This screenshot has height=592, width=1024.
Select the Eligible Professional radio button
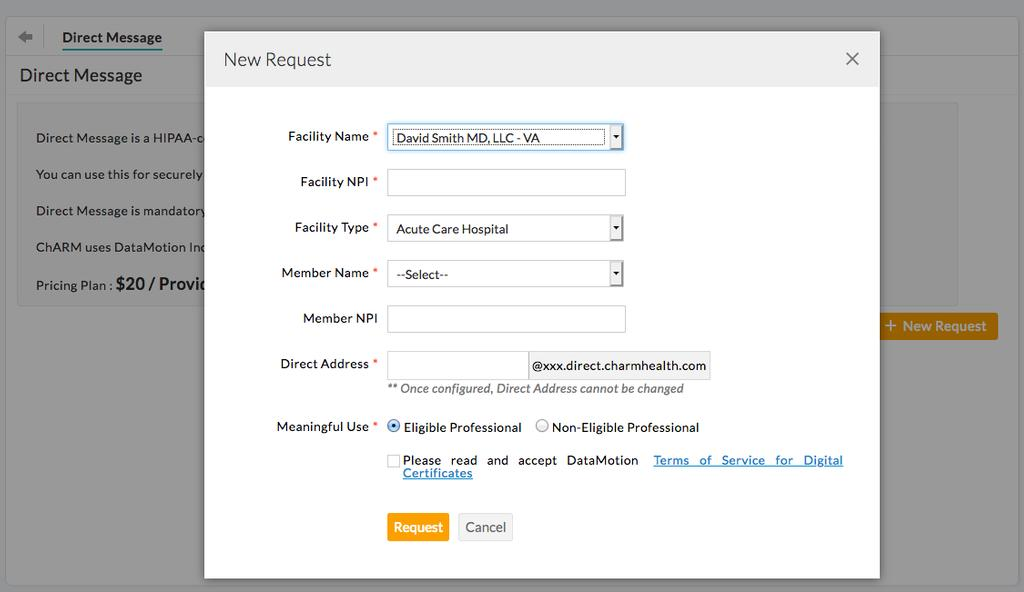coord(395,425)
